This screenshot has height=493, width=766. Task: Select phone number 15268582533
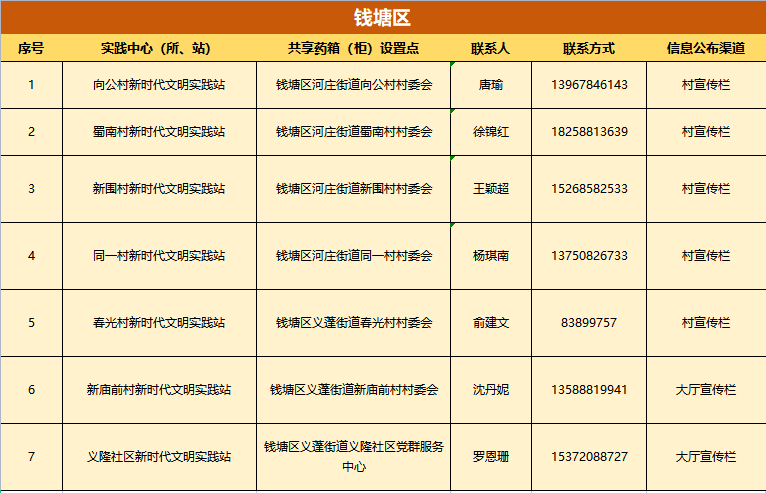pyautogui.click(x=589, y=189)
